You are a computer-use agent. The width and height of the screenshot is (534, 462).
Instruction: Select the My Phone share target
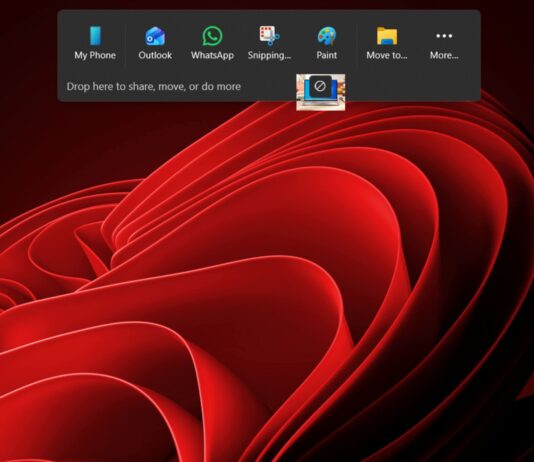pyautogui.click(x=95, y=43)
